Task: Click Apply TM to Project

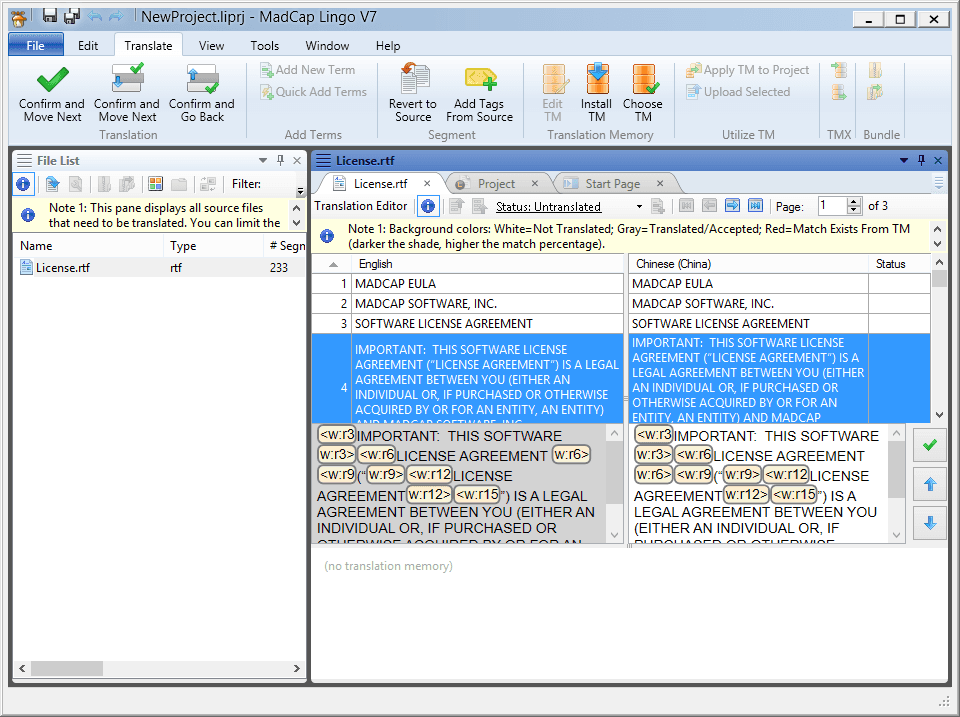Action: click(748, 70)
